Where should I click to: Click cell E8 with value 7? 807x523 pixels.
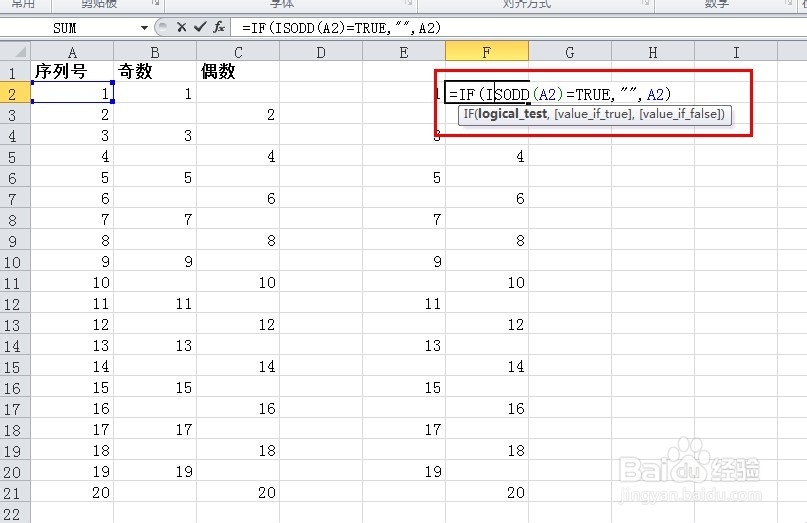coord(404,219)
